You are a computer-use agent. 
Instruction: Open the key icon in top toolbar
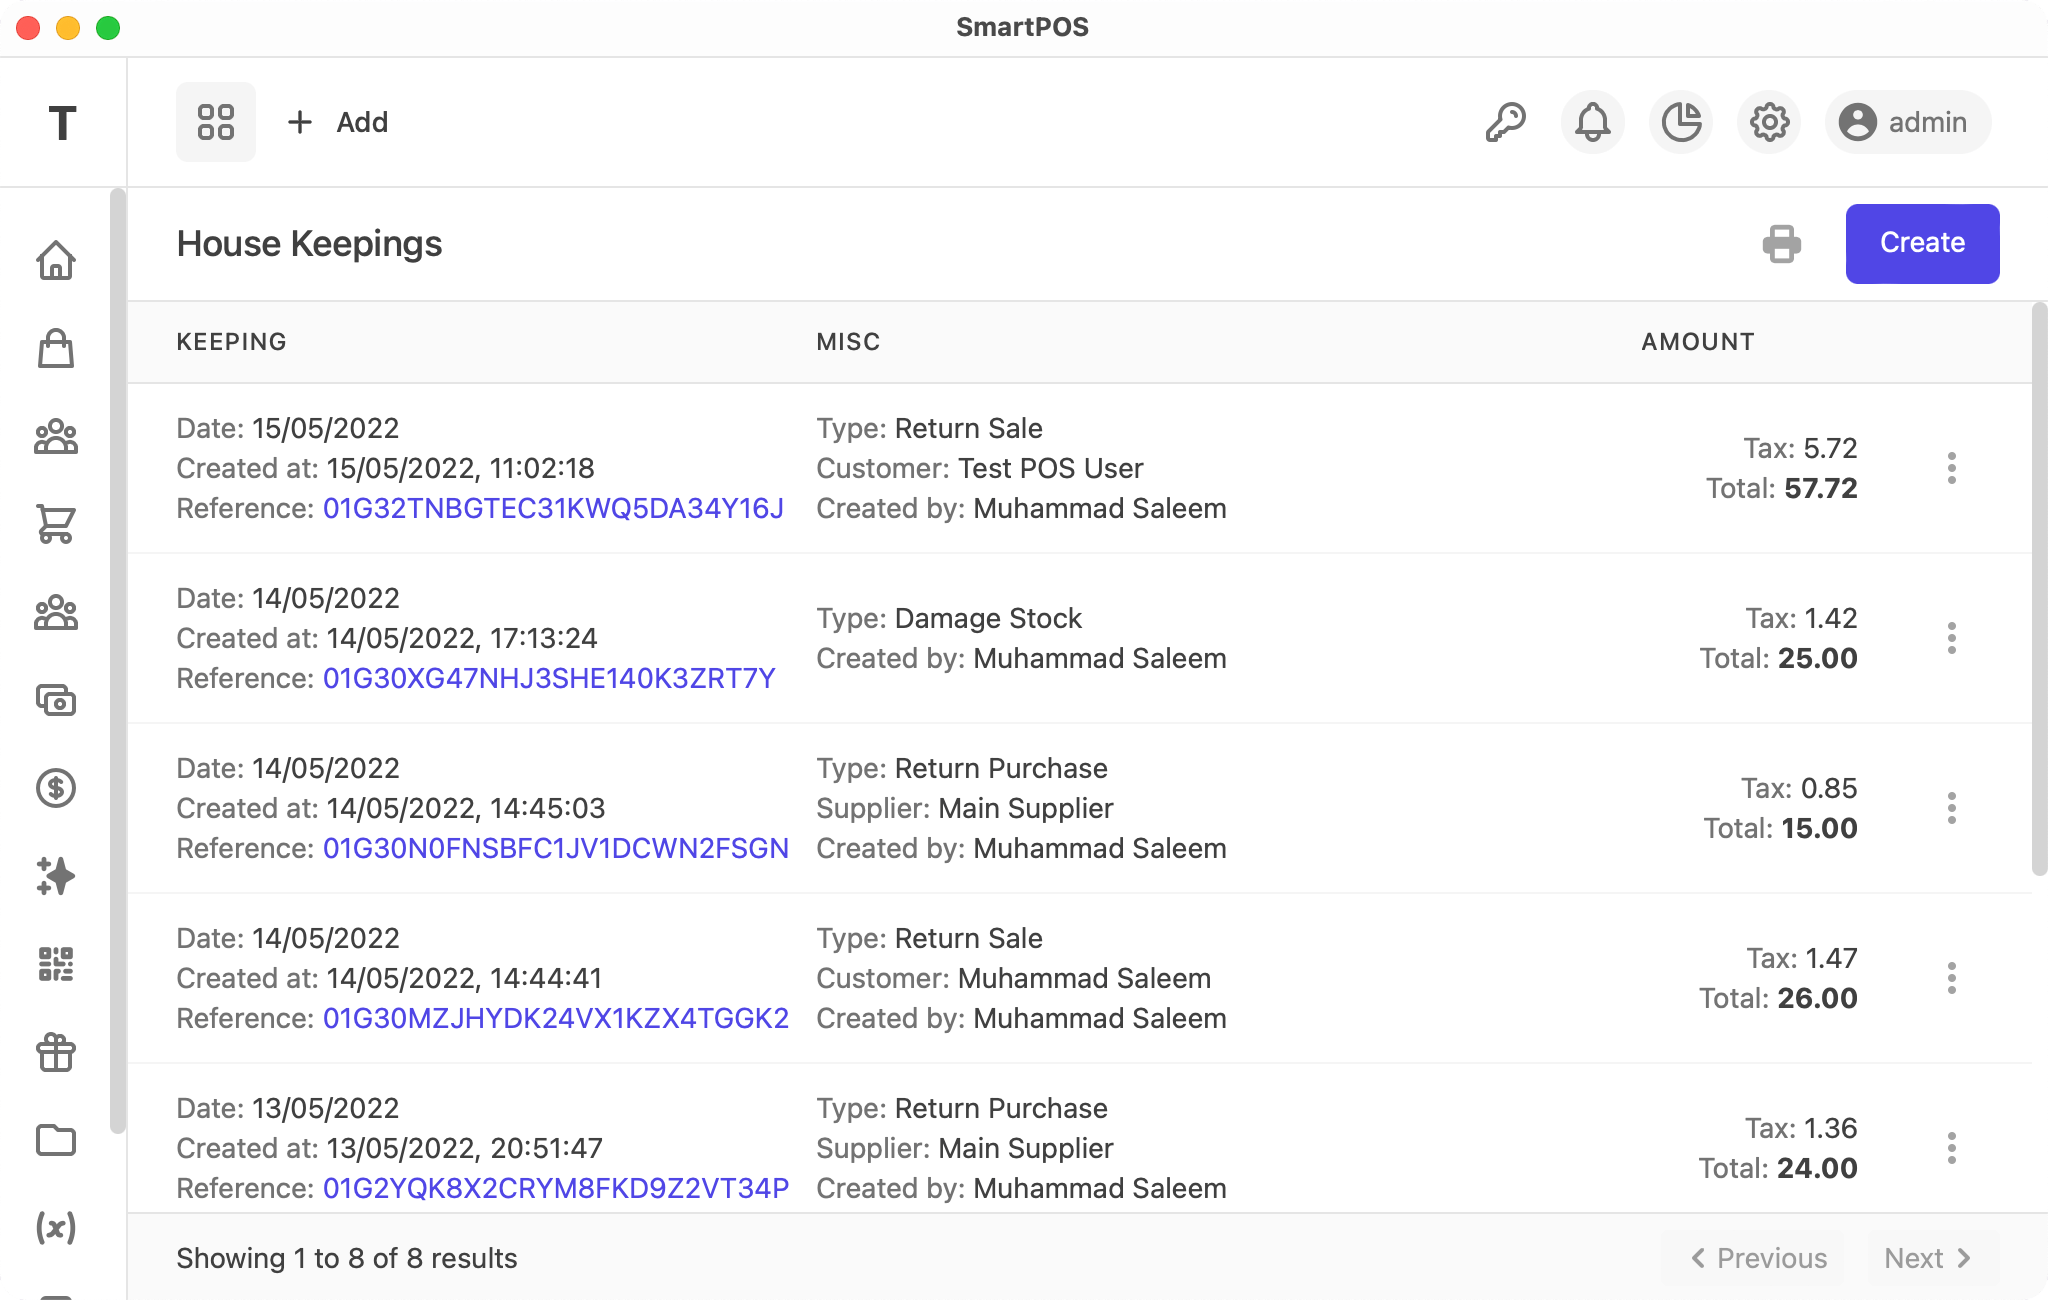coord(1505,122)
